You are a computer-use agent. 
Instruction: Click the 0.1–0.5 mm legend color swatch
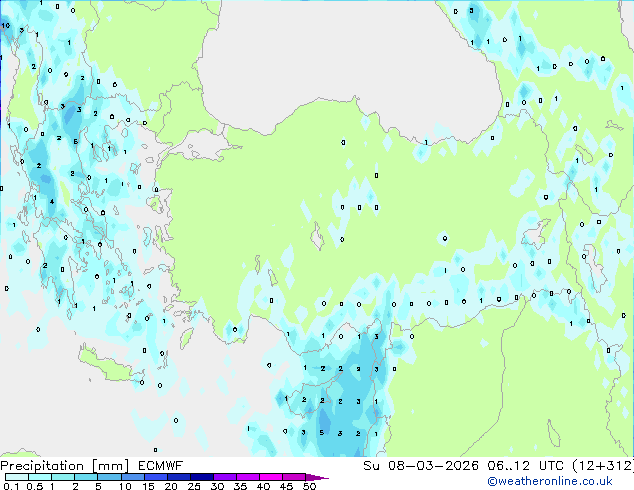point(17,477)
